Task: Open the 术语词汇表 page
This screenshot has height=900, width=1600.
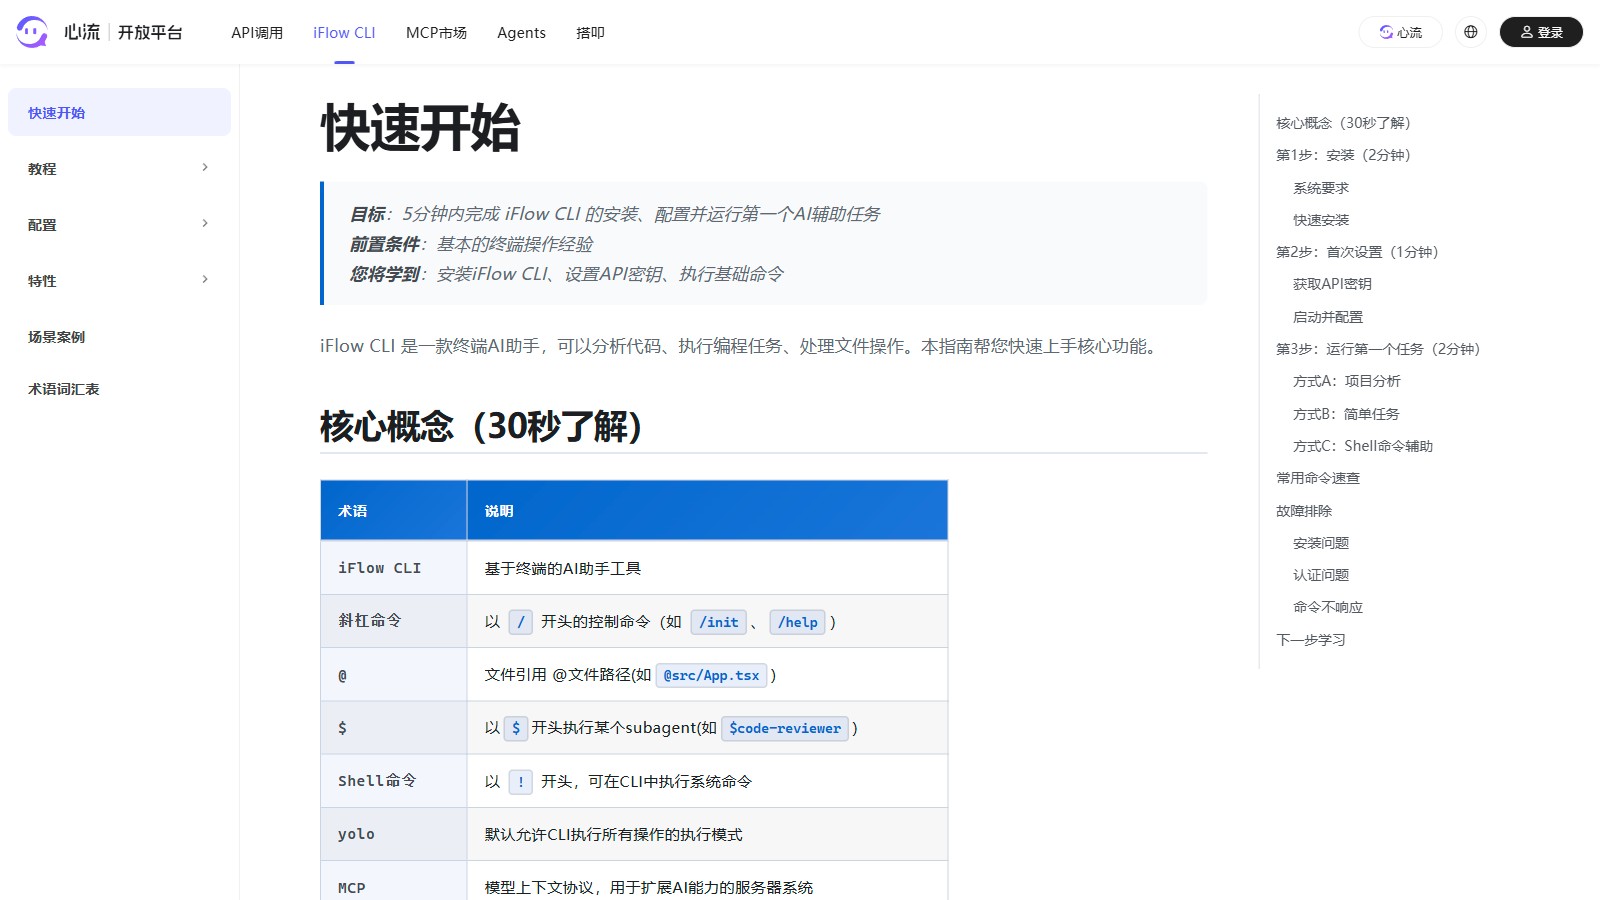Action: pyautogui.click(x=63, y=389)
